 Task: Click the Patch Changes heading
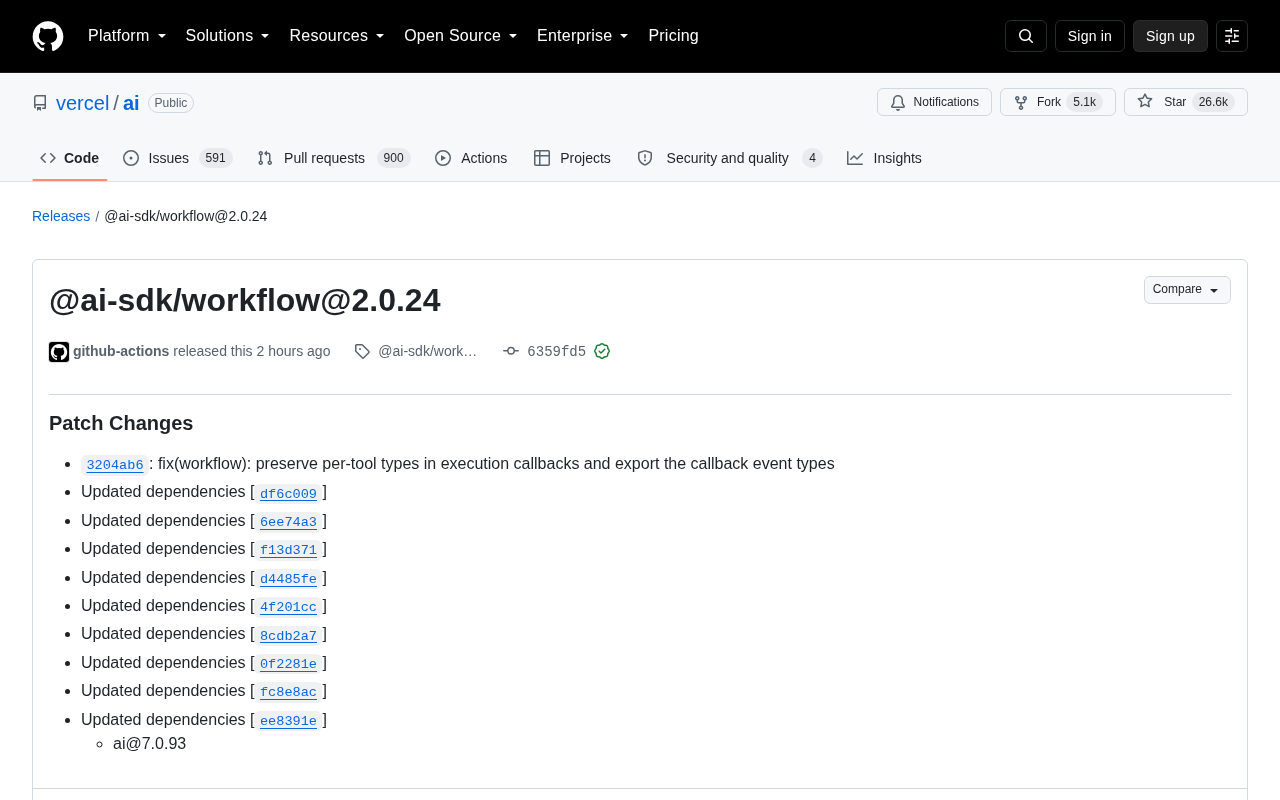(x=121, y=423)
